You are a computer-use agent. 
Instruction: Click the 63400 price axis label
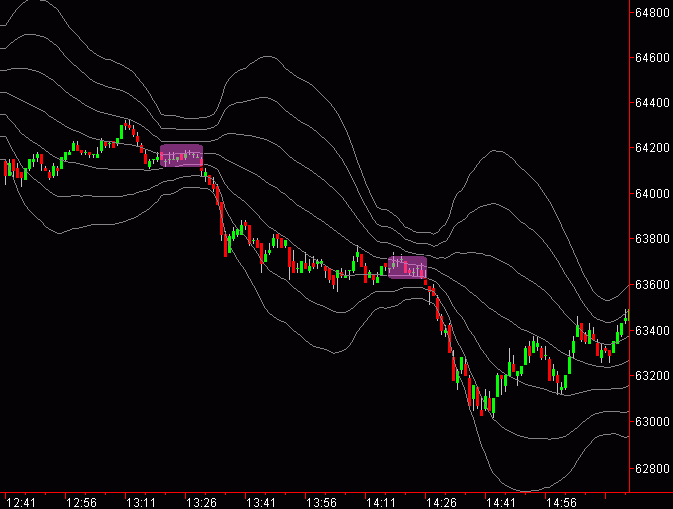pos(652,330)
